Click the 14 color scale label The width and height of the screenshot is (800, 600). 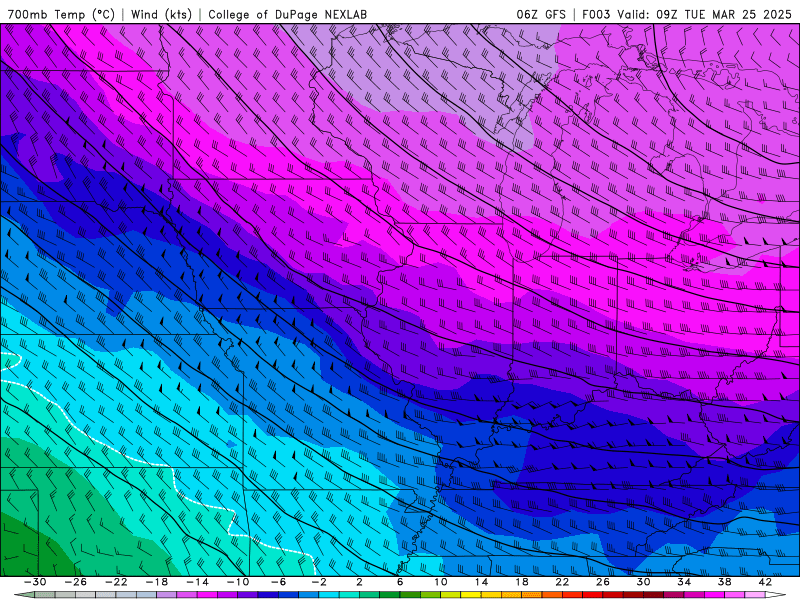point(481,582)
